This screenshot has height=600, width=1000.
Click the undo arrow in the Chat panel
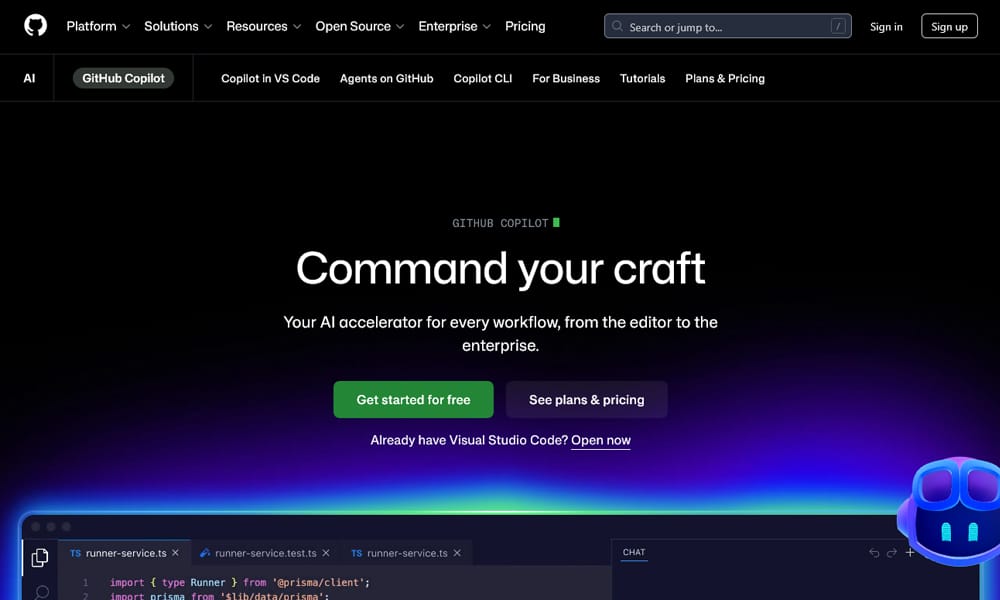click(x=873, y=551)
